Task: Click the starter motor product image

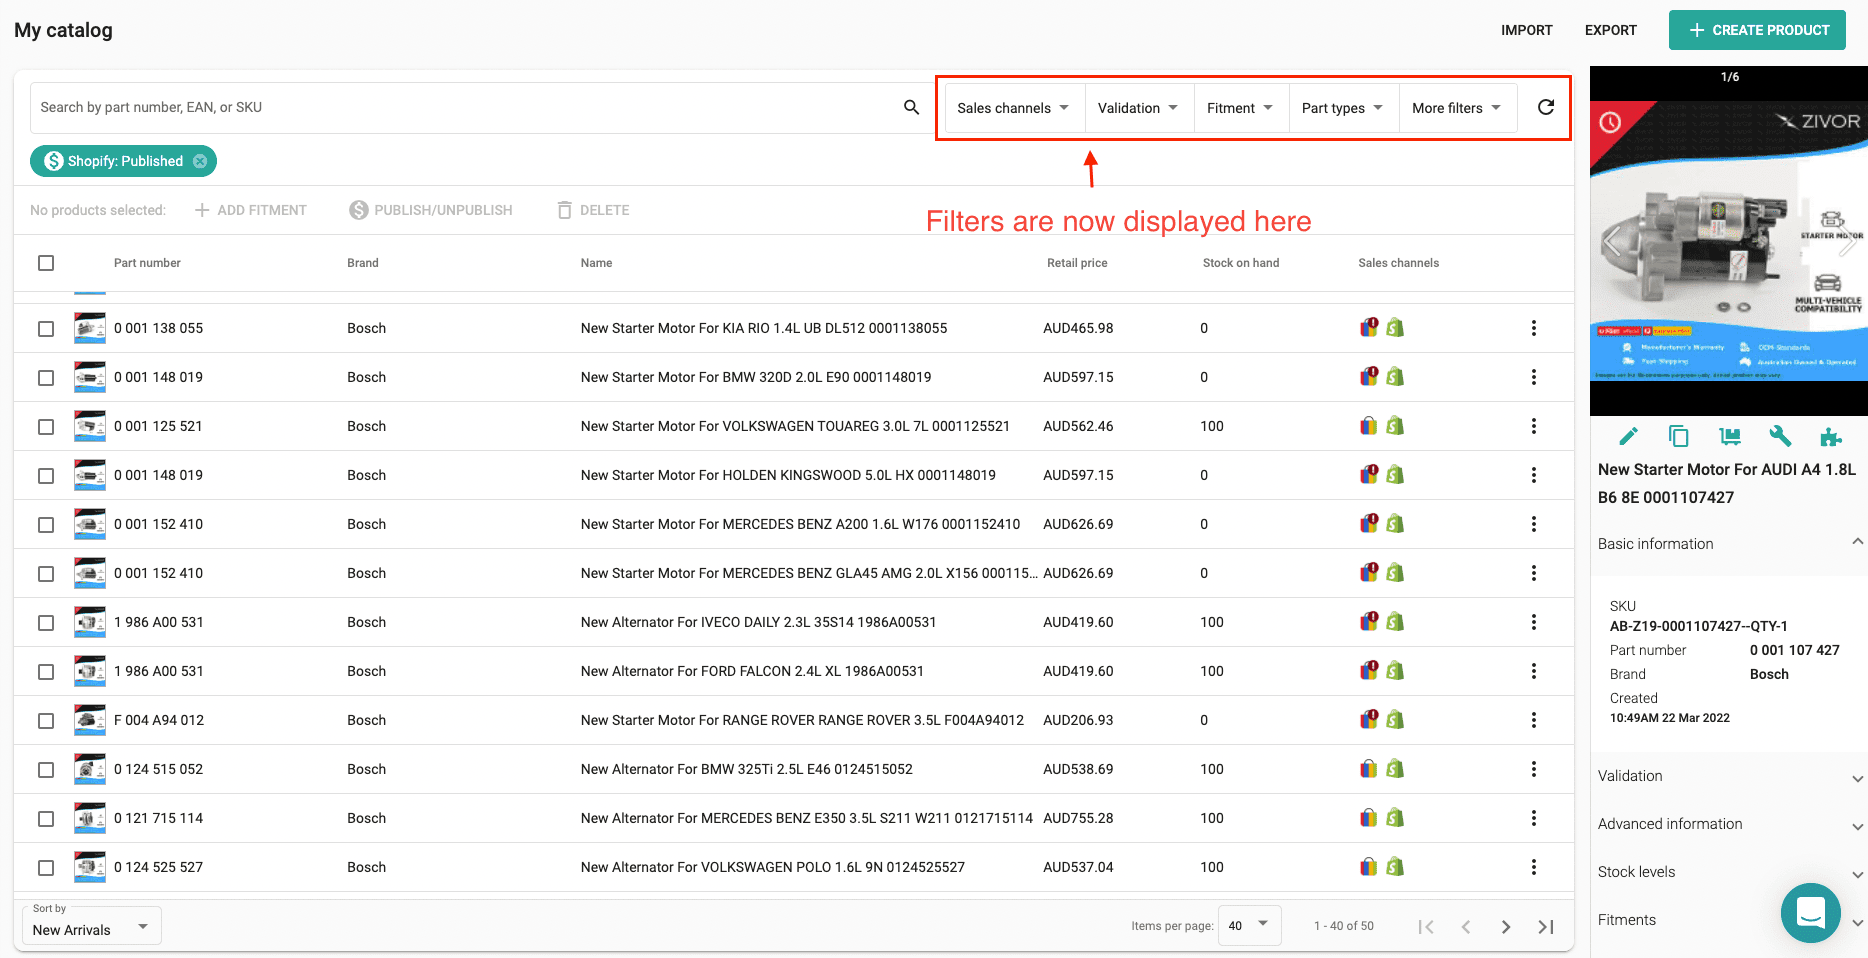Action: [1729, 241]
